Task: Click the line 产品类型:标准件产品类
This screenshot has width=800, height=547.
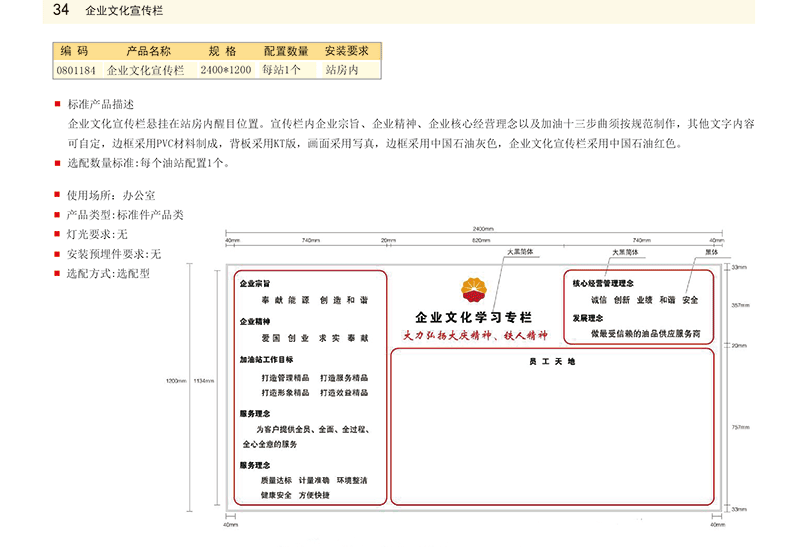Action: coord(125,215)
